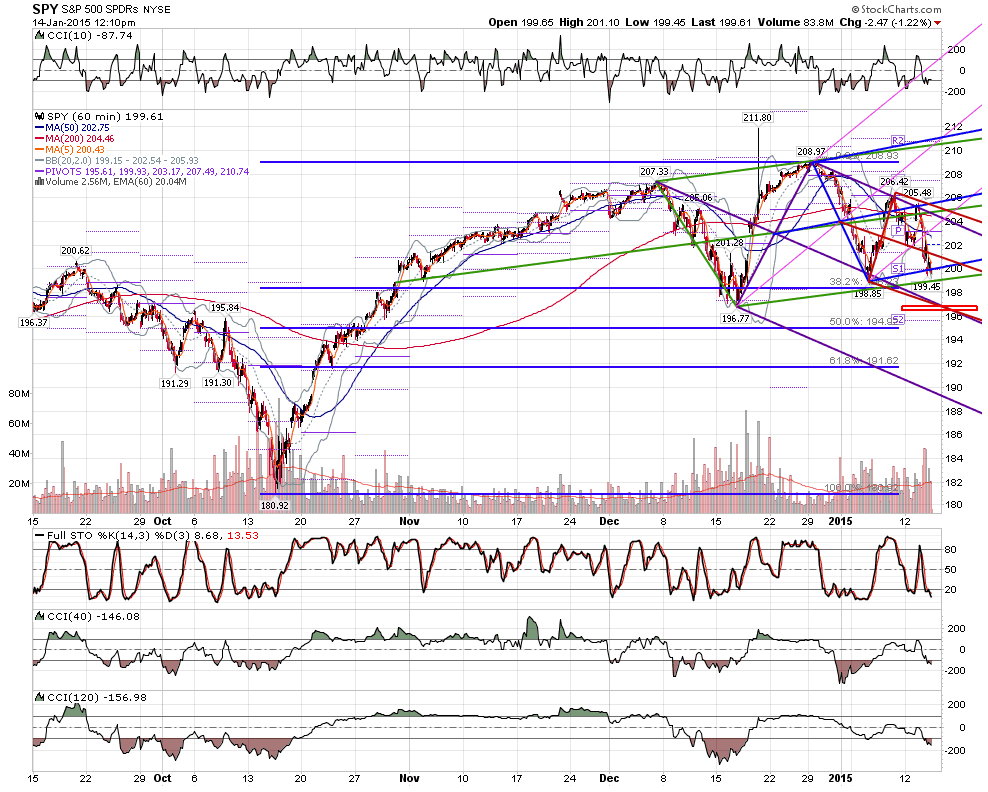Select the P pivot point marker

pos(898,231)
